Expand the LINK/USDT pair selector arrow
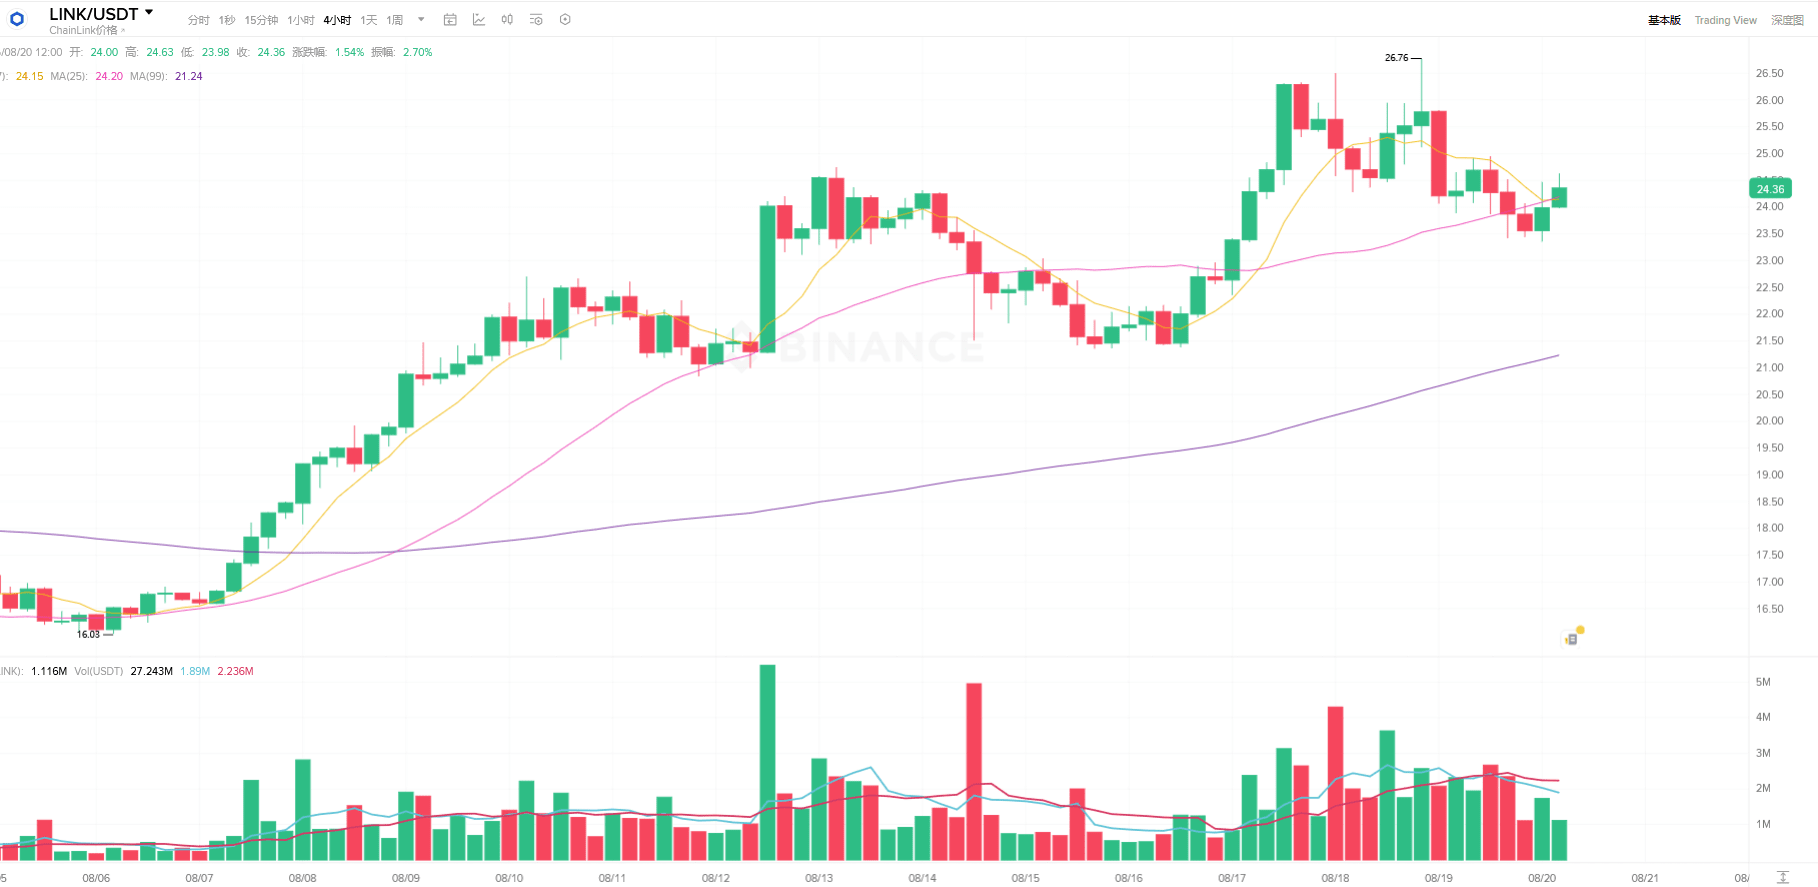Image resolution: width=1818 pixels, height=887 pixels. pyautogui.click(x=149, y=13)
